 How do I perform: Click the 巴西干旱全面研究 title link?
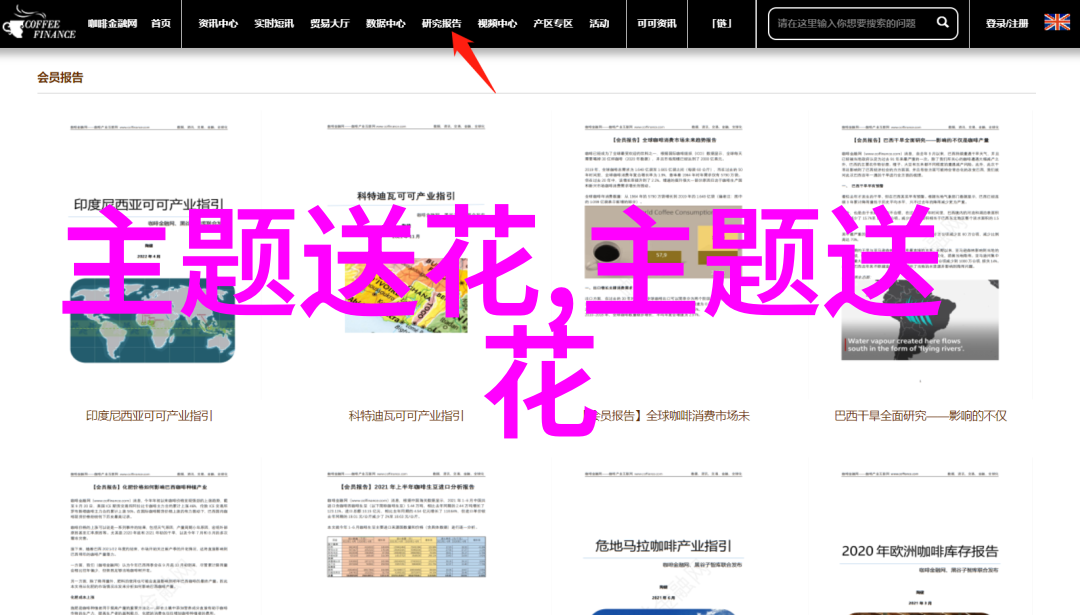tap(920, 416)
